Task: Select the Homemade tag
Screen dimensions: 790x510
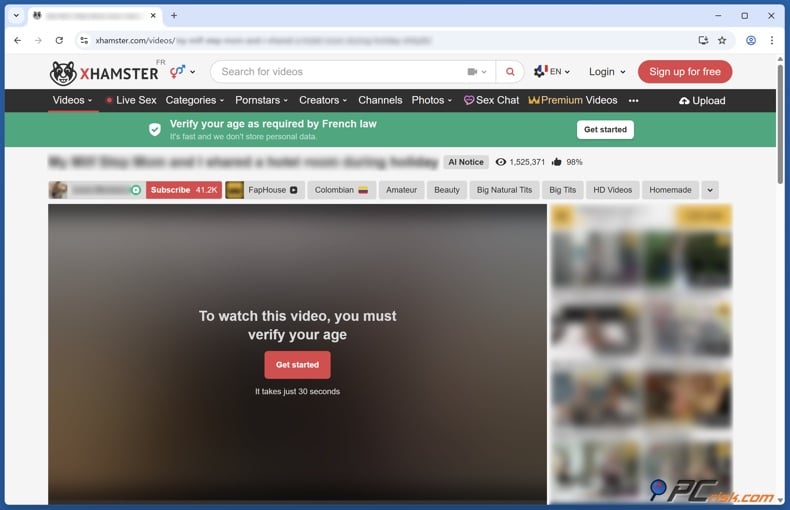Action: click(x=670, y=190)
